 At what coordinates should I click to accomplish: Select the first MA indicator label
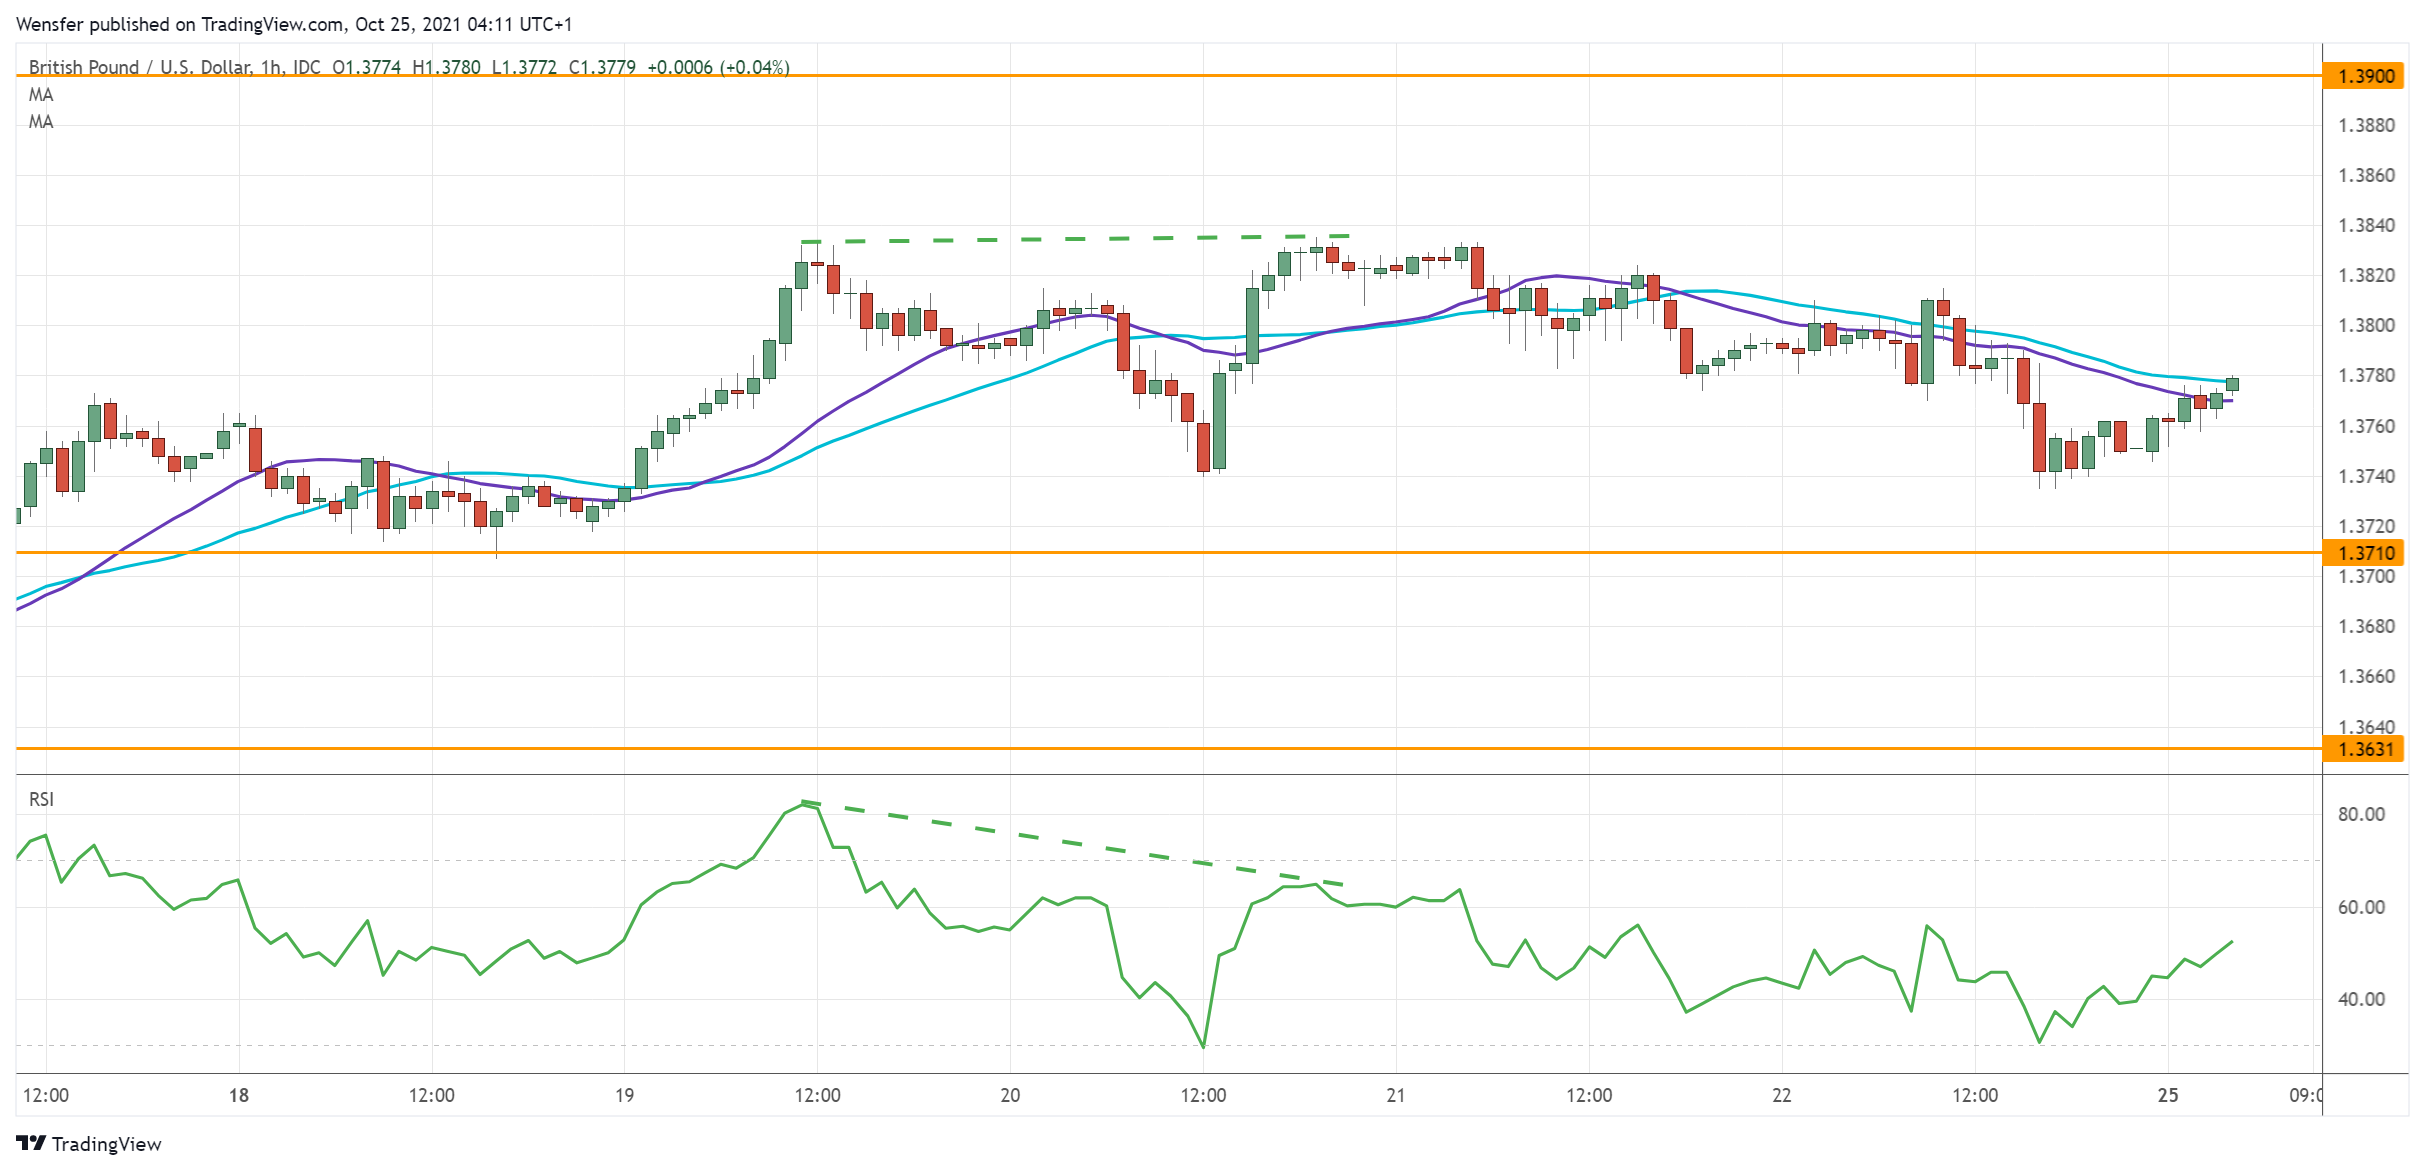pos(41,95)
